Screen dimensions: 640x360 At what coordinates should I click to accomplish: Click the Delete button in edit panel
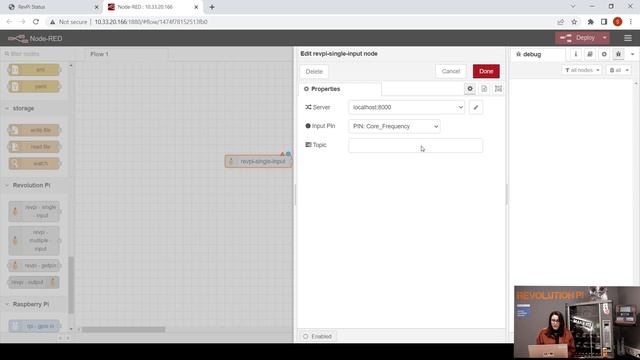[x=314, y=71]
